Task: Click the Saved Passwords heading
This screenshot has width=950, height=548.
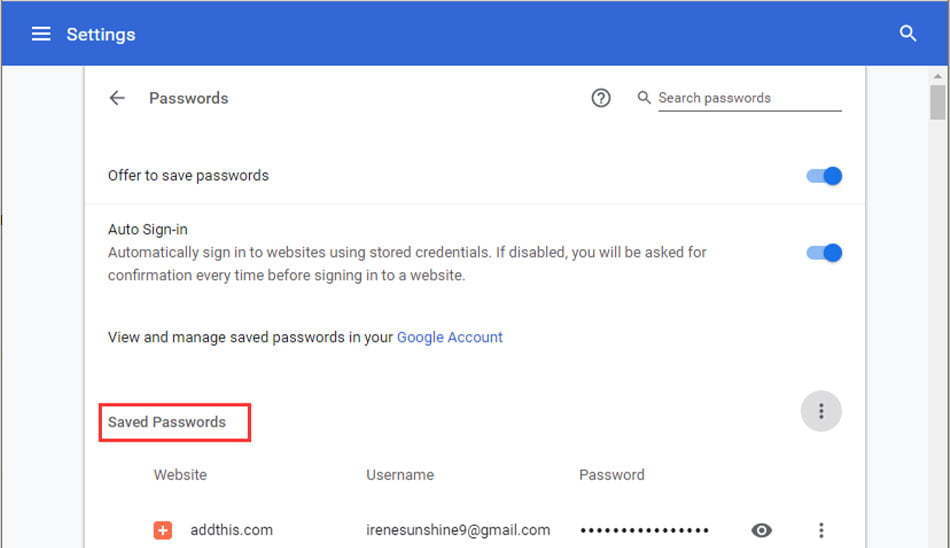Action: [167, 423]
